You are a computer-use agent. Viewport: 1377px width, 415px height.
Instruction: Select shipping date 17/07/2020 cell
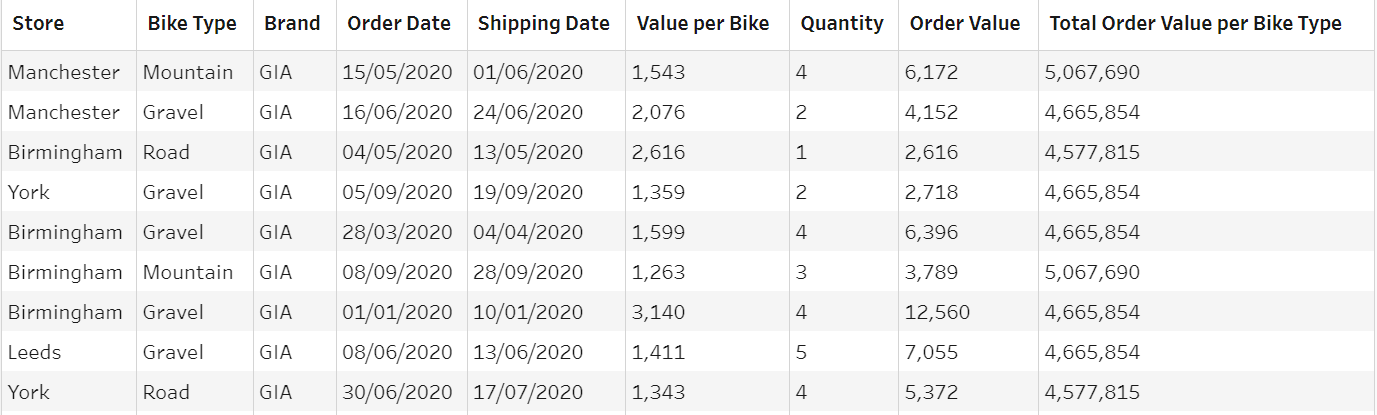tap(528, 392)
